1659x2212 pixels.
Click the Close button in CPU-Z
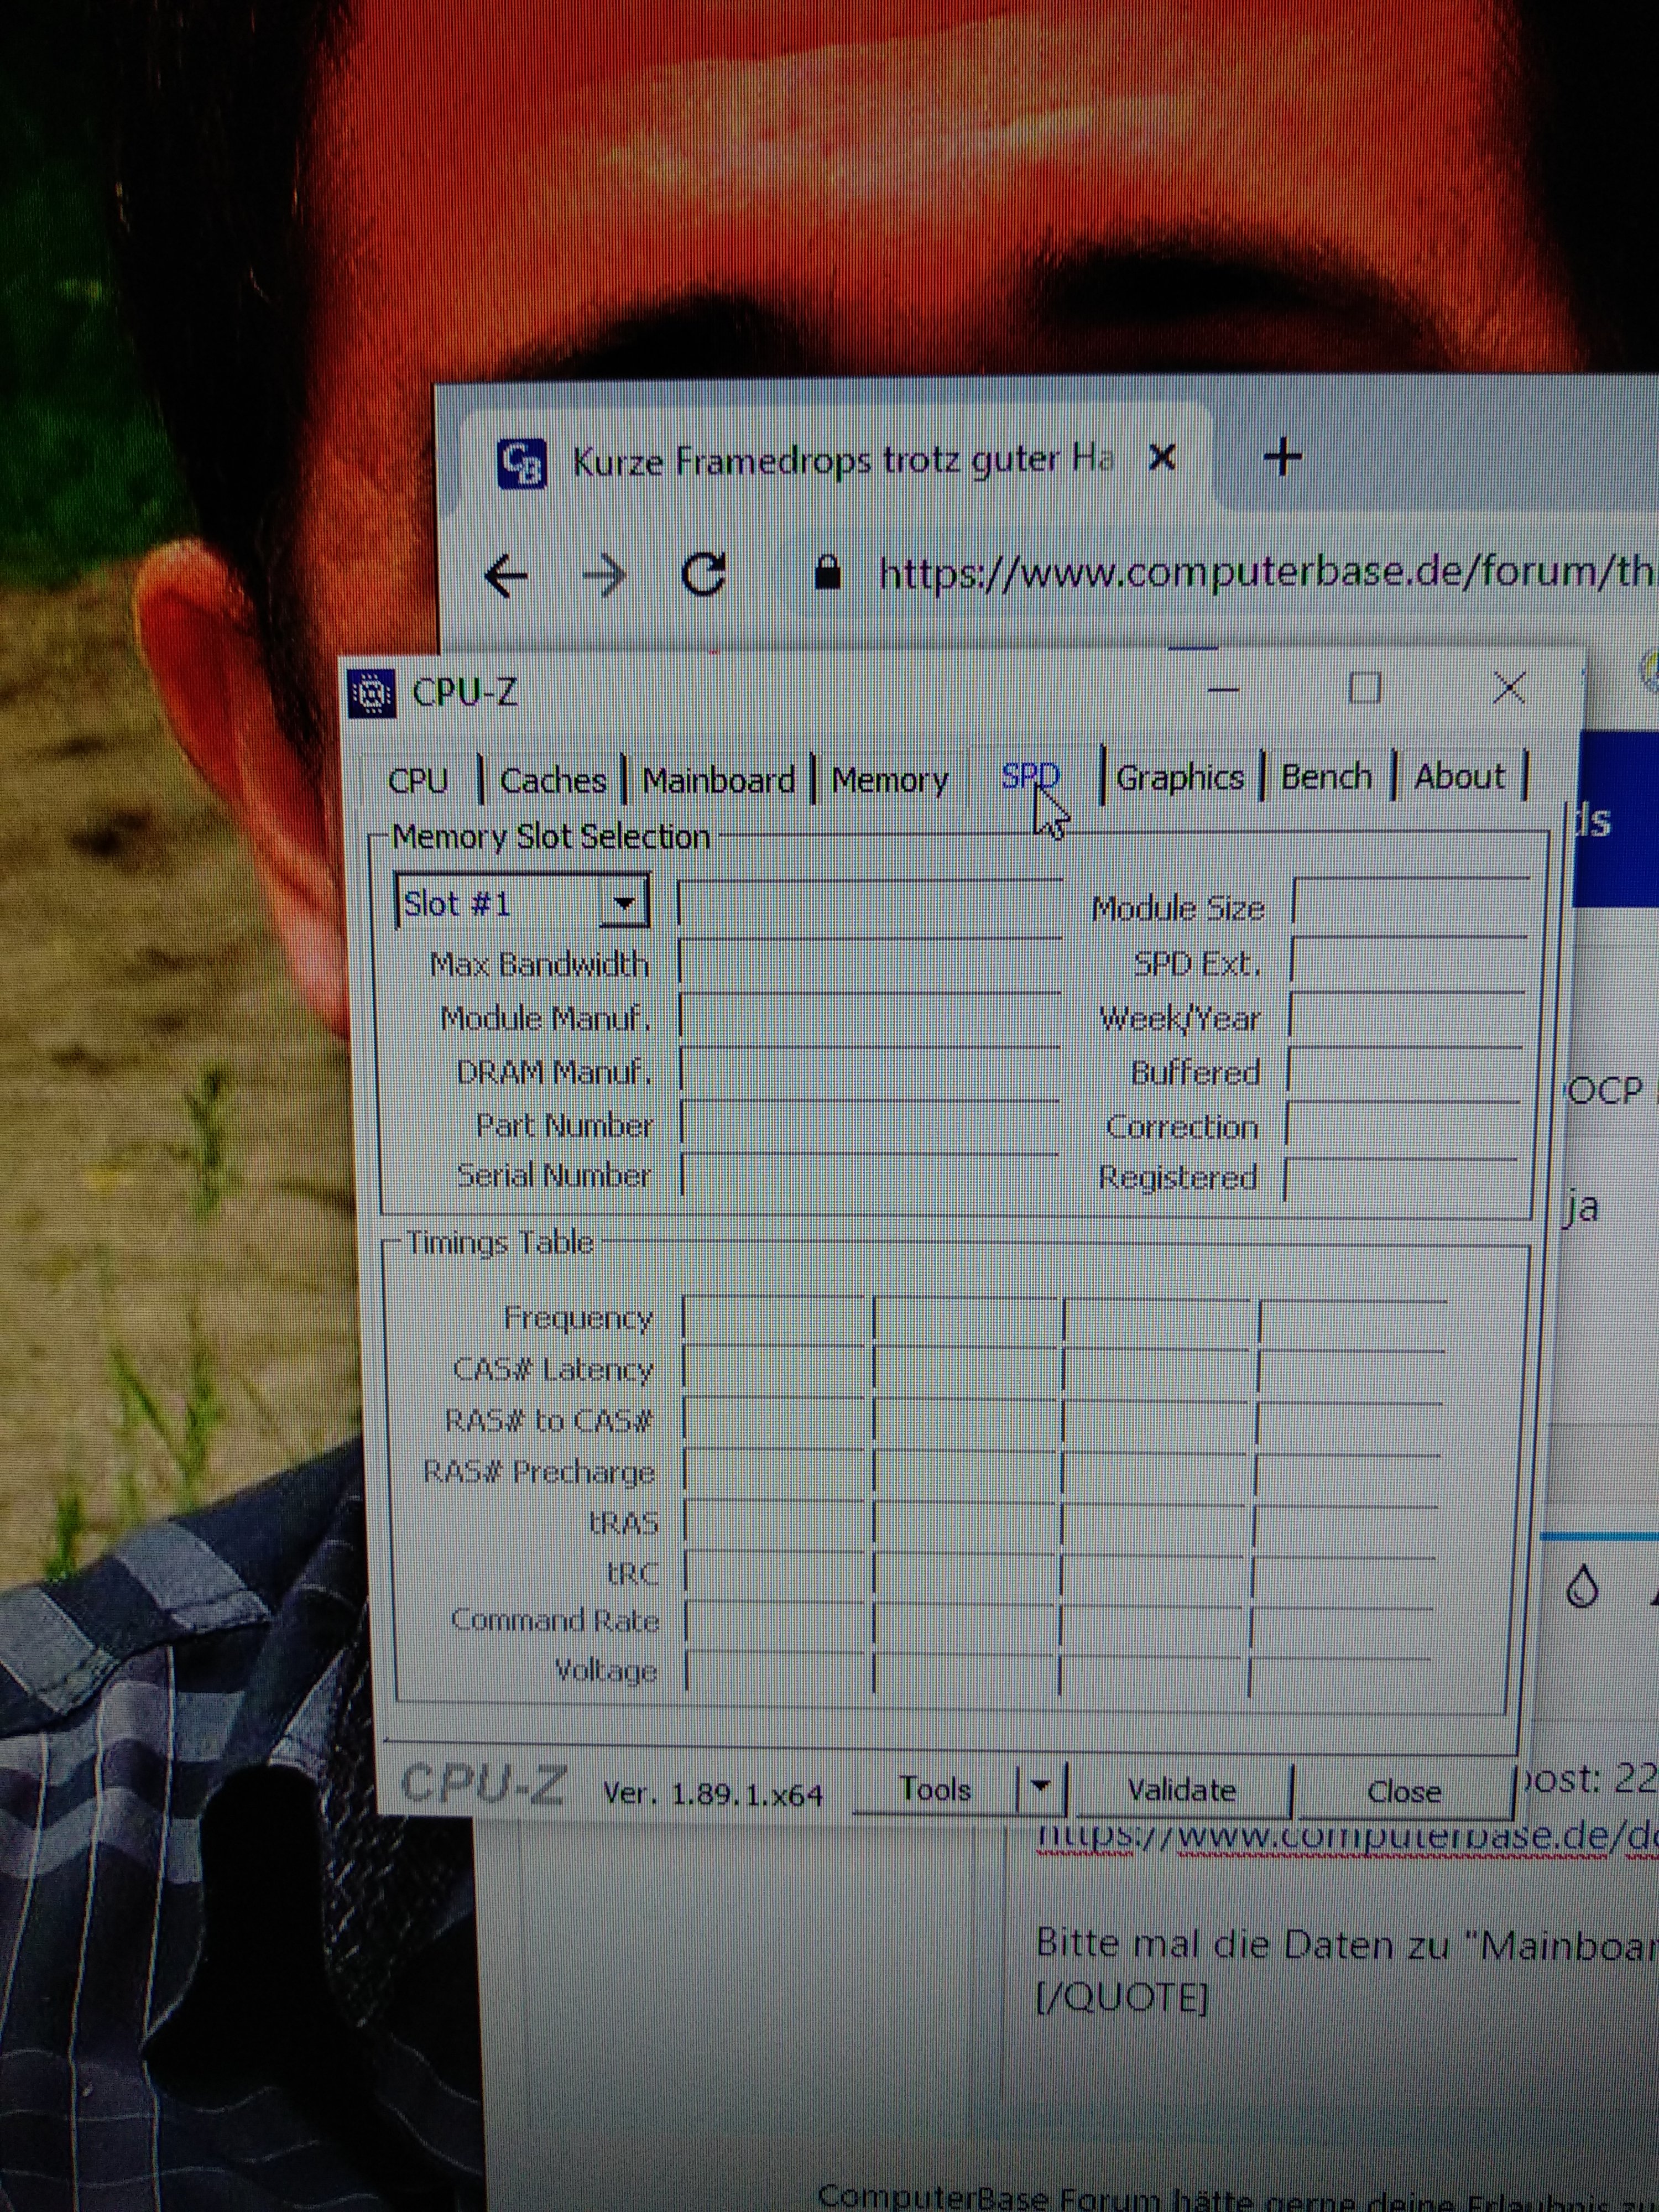1404,1791
